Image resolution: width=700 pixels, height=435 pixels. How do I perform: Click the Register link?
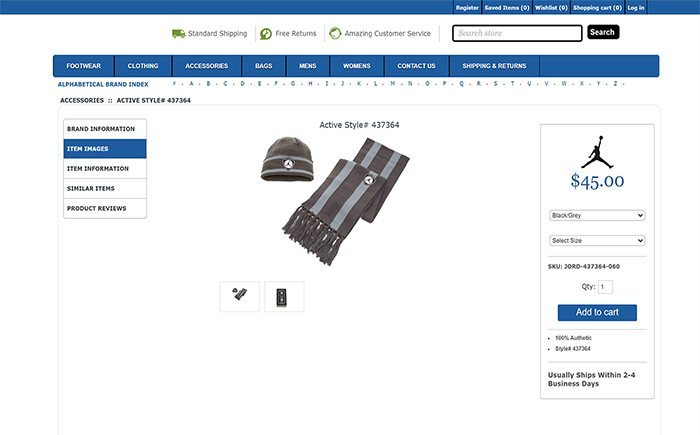click(x=467, y=8)
